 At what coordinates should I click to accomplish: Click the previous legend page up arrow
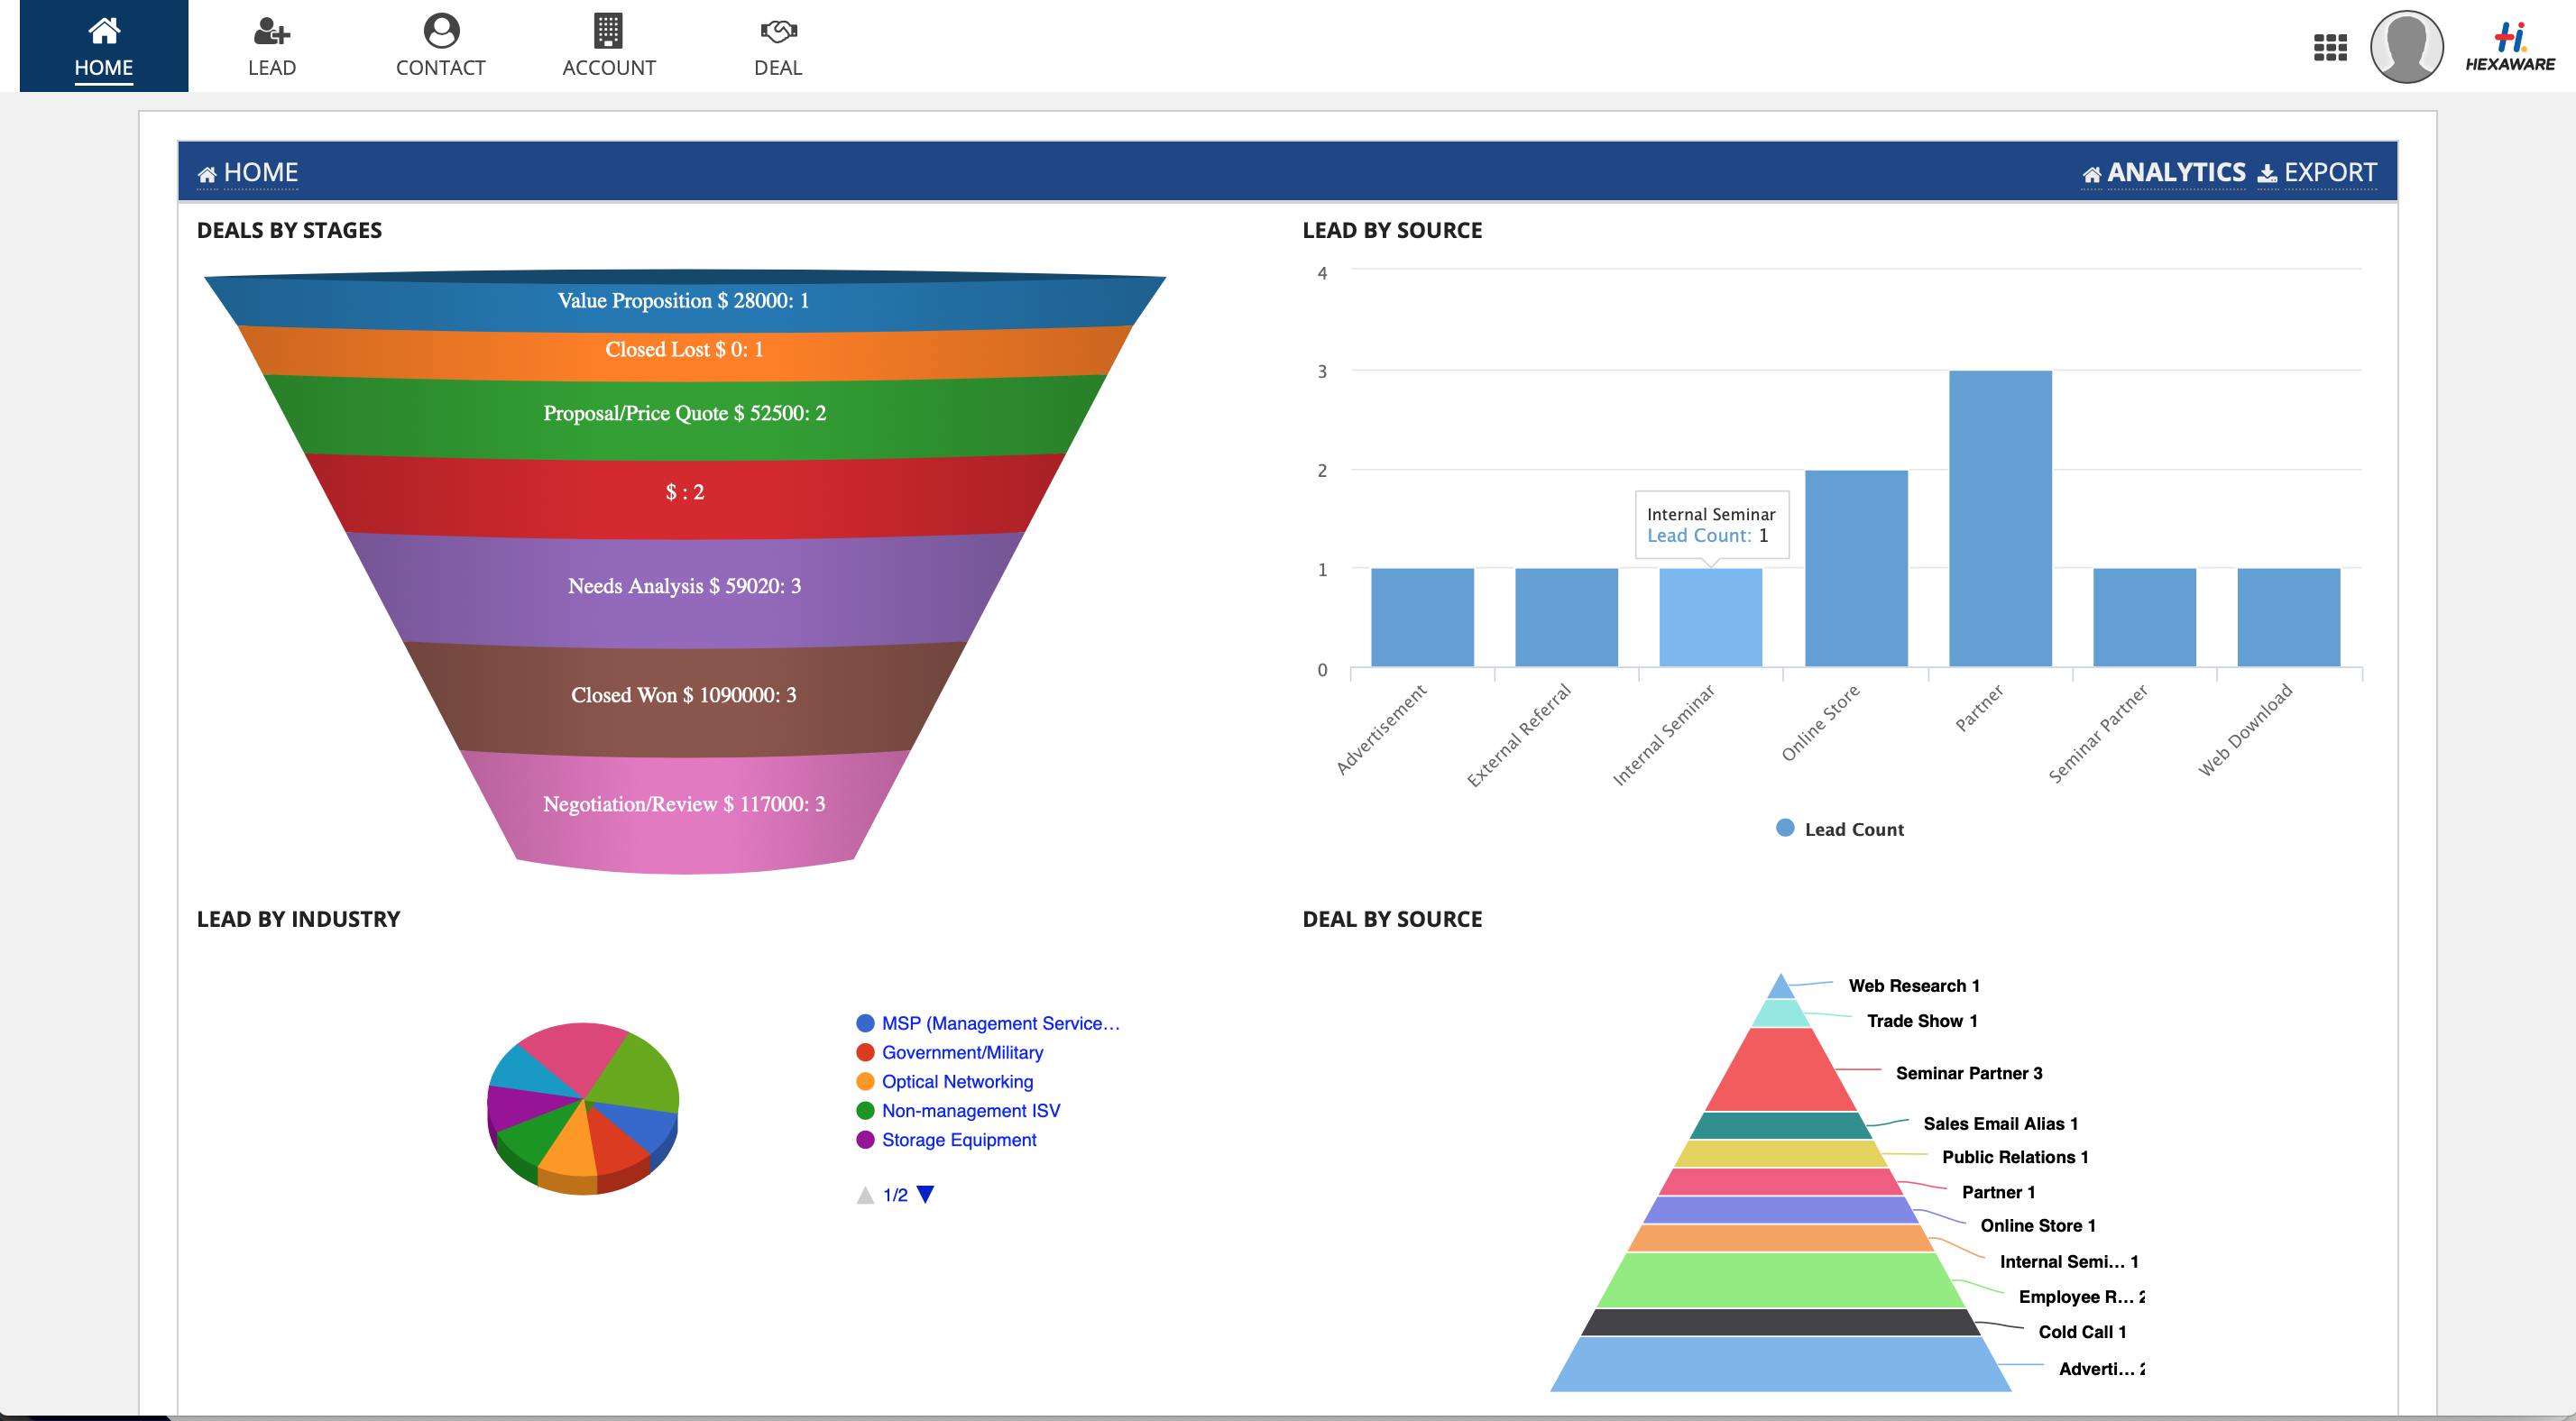coord(865,1195)
